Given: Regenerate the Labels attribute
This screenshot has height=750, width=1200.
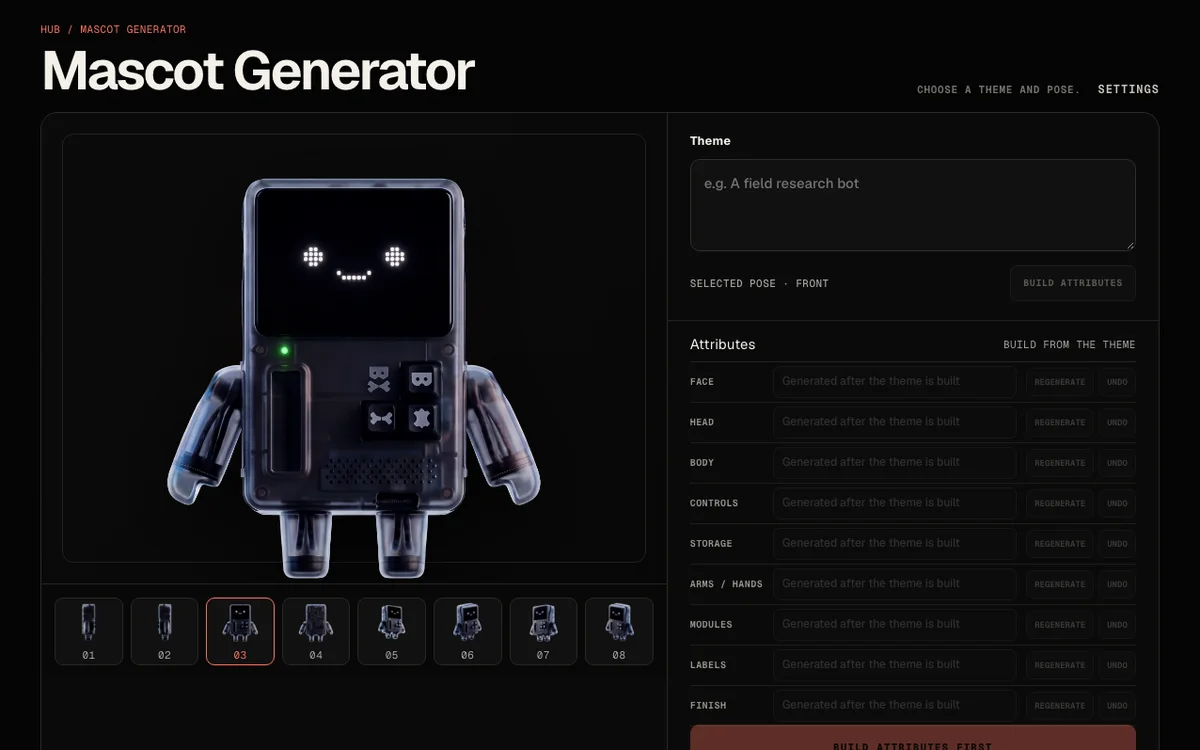Looking at the screenshot, I should point(1059,665).
